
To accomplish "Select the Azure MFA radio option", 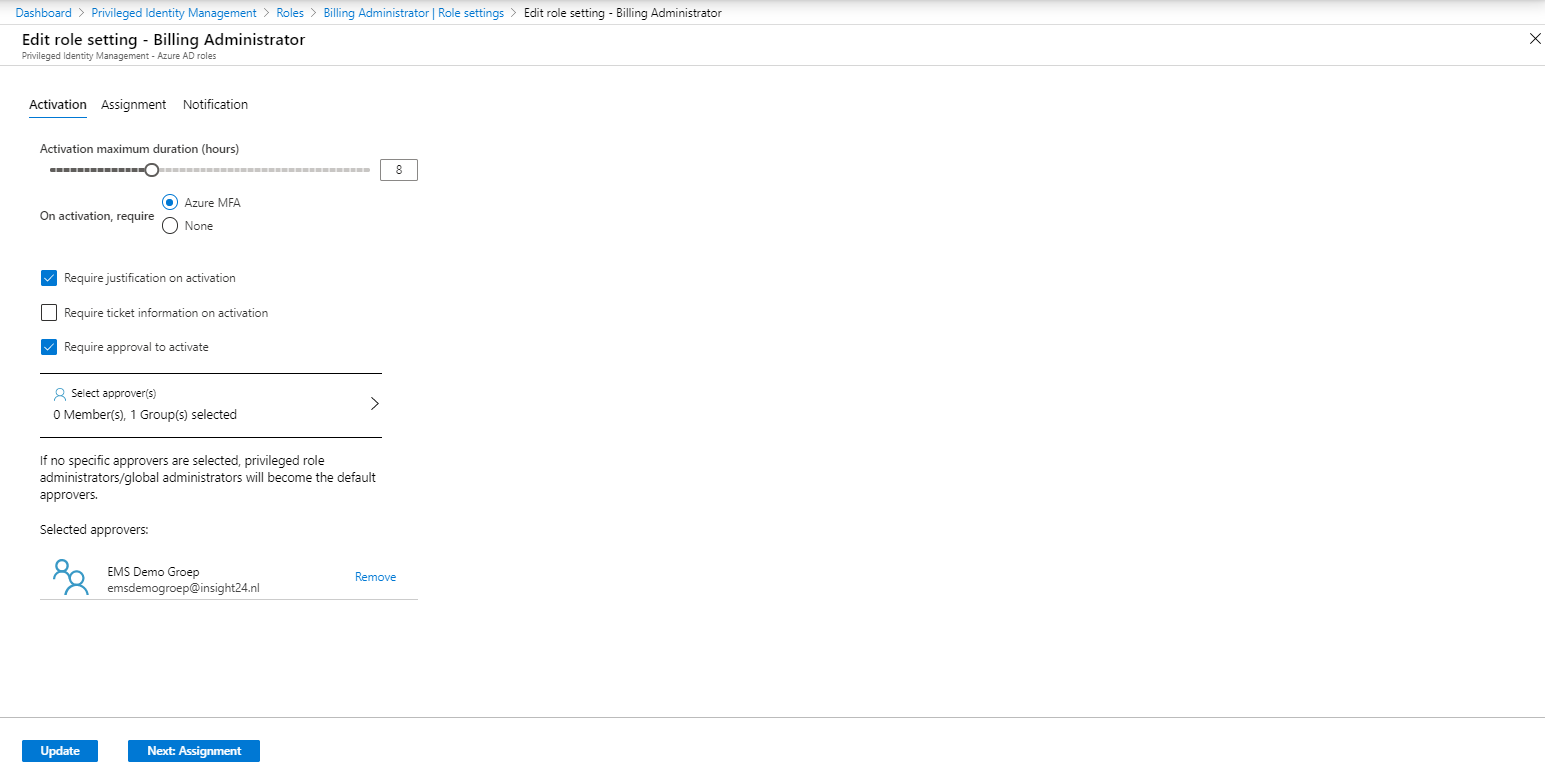I will click(x=170, y=202).
